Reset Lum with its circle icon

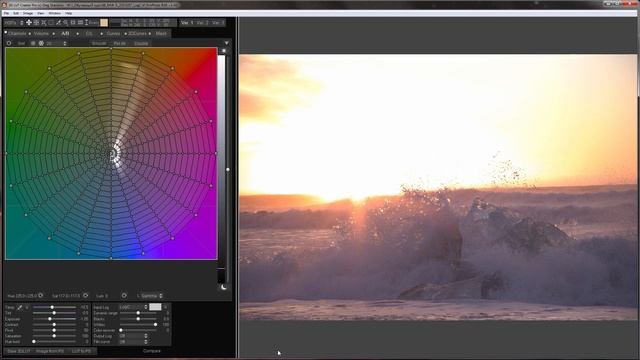pos(124,295)
